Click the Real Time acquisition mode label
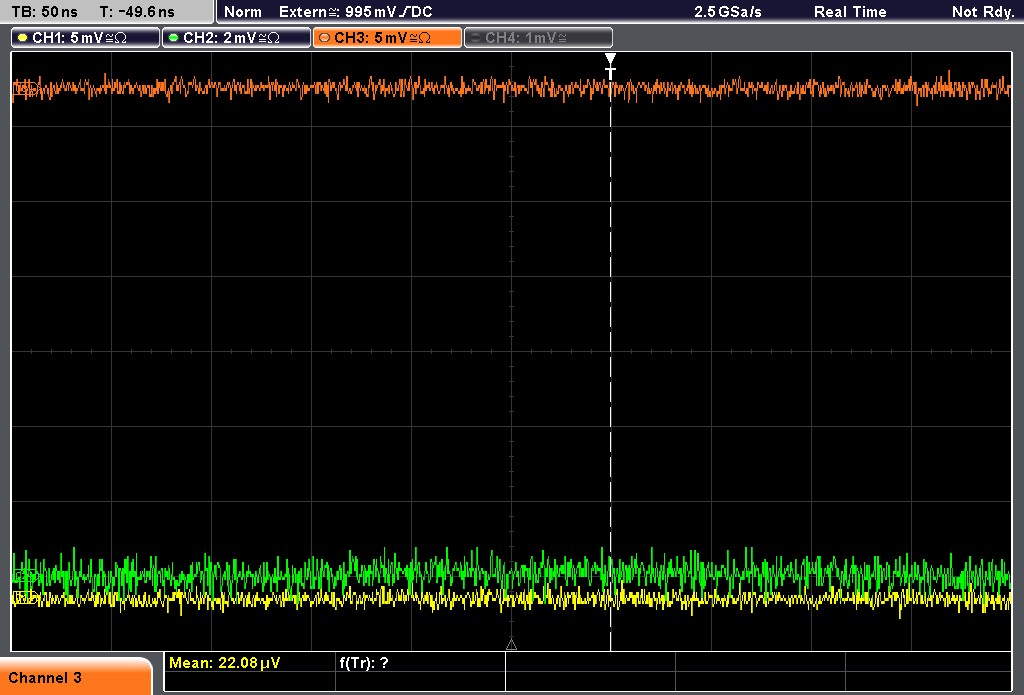 point(850,12)
